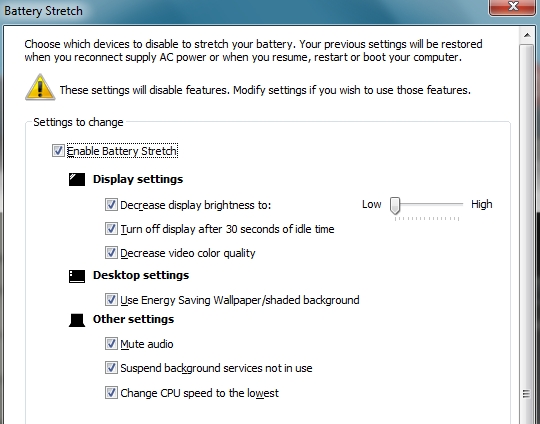Uncheck the Mute audio checkbox
The image size is (540, 424).
(111, 343)
